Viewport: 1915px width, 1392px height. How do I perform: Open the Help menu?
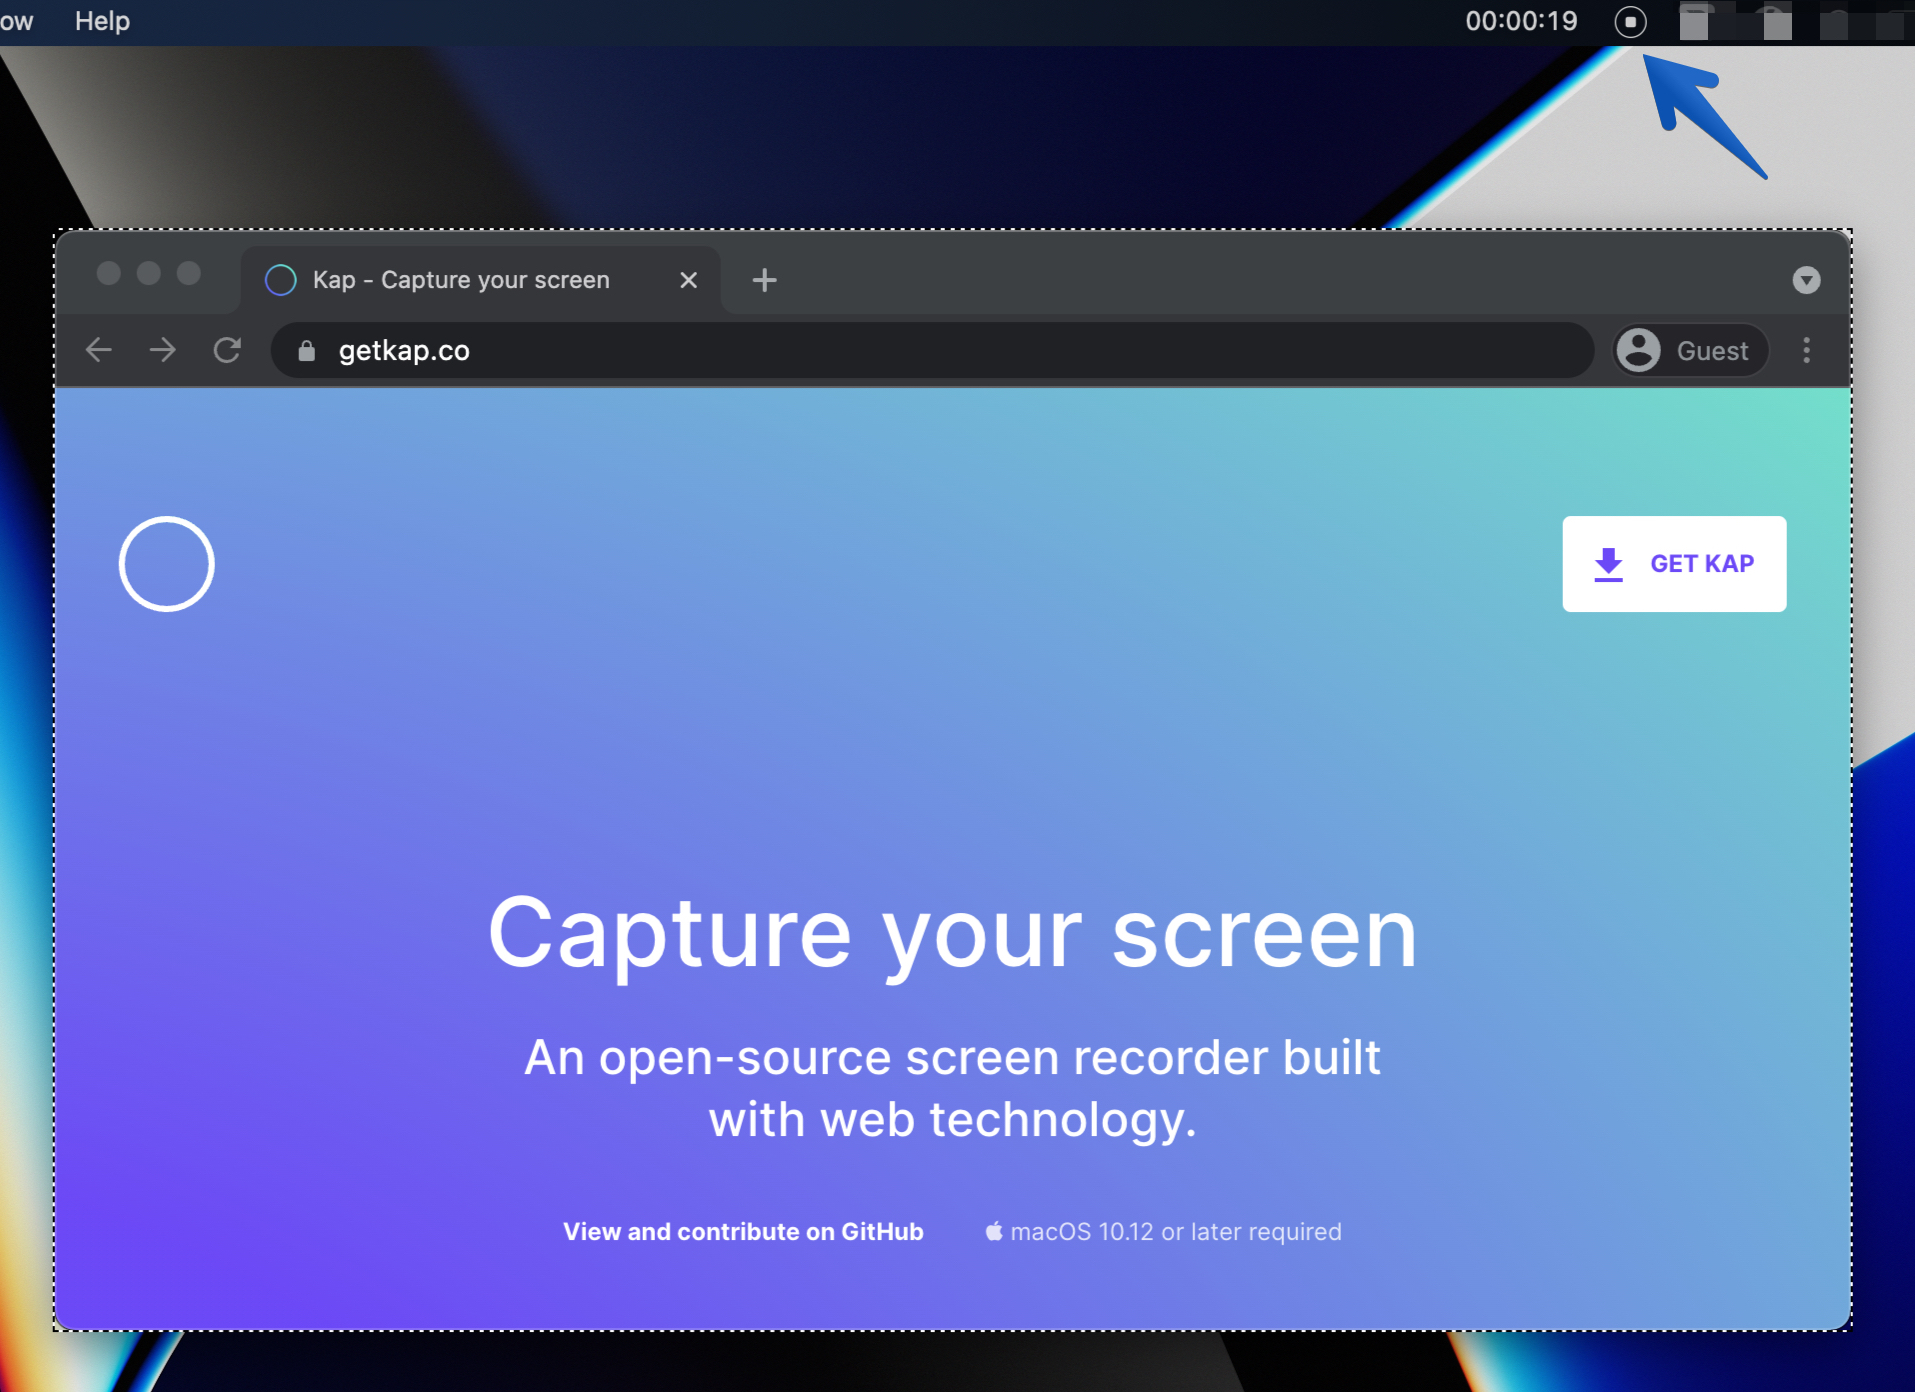click(x=102, y=21)
